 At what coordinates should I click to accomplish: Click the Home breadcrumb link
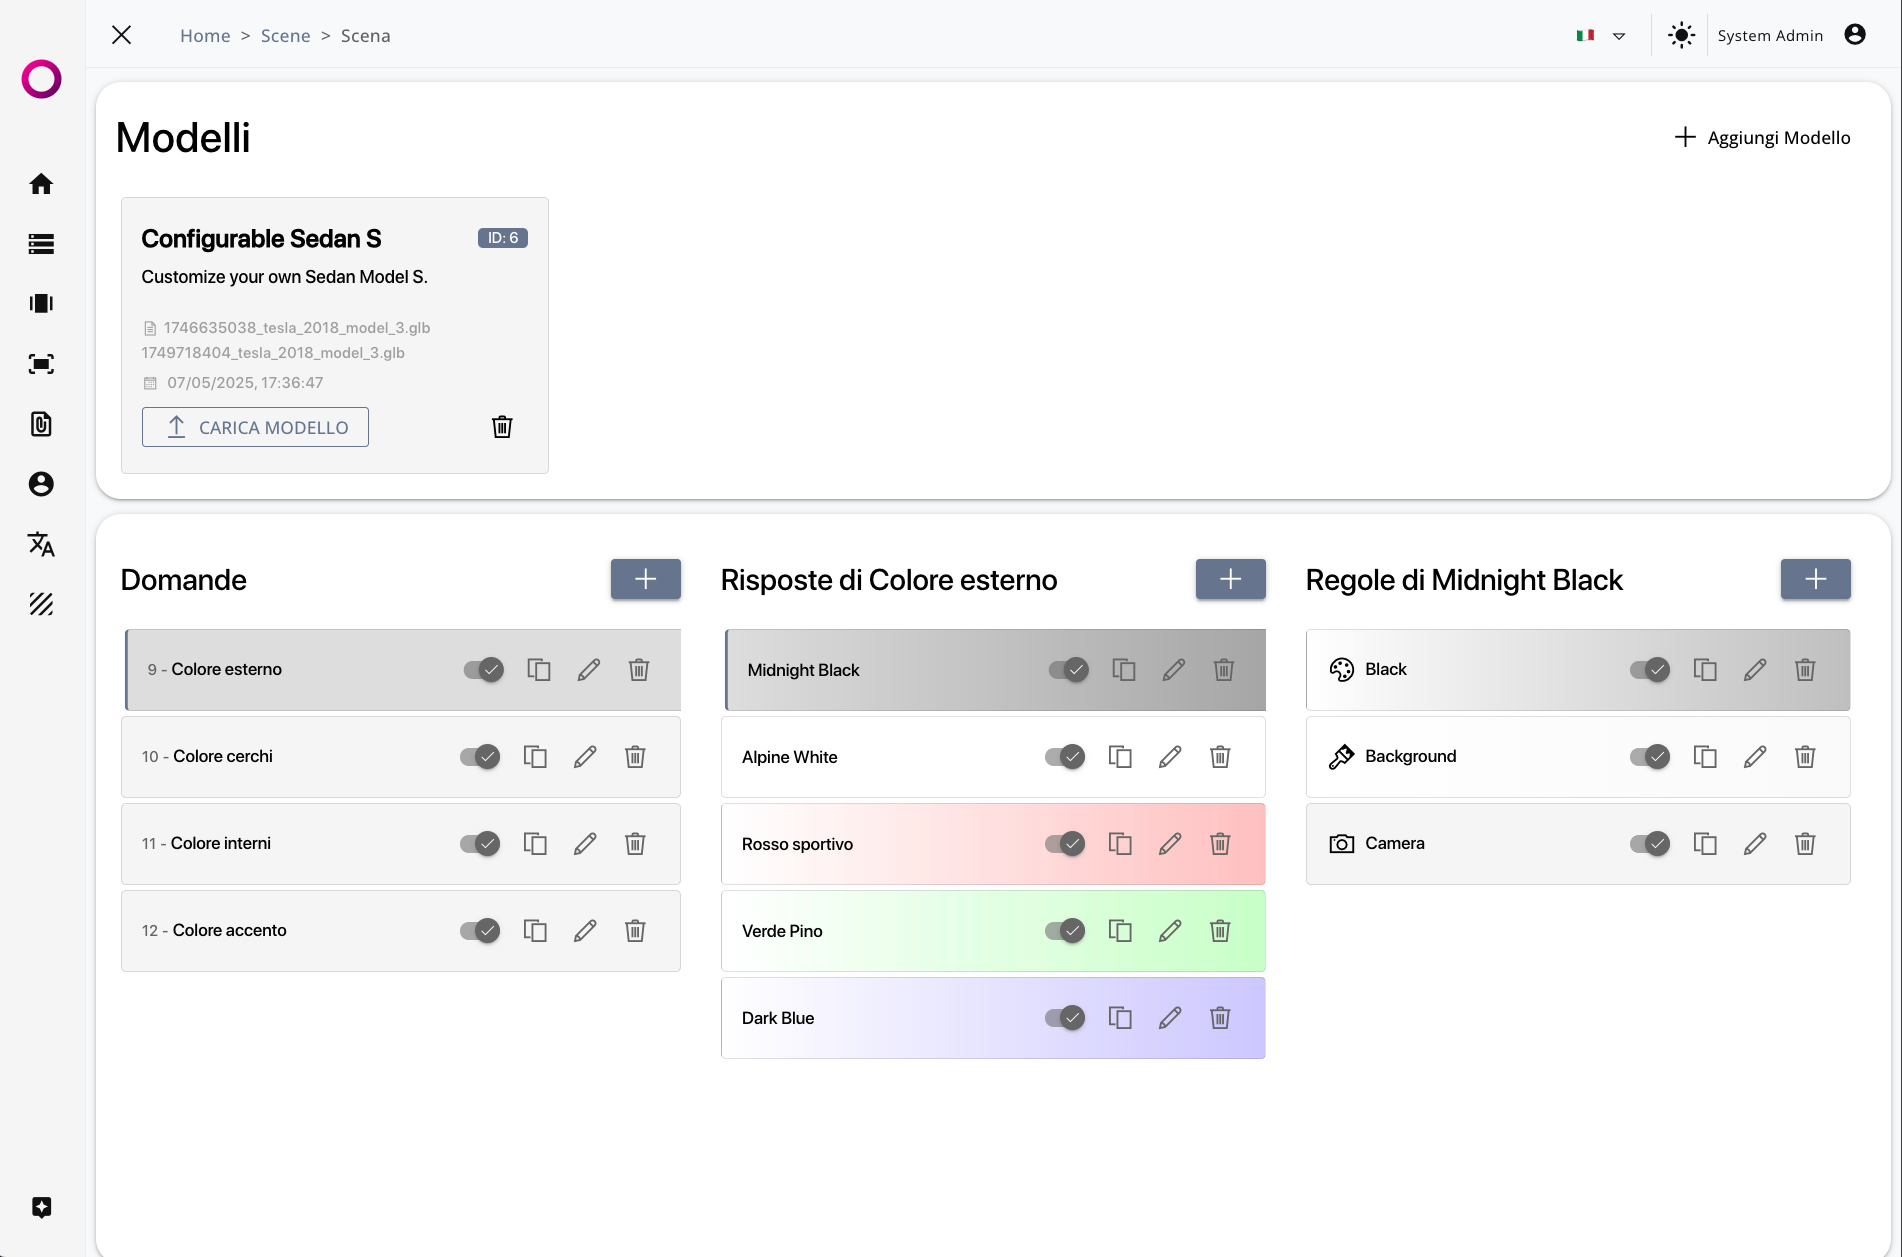[205, 36]
